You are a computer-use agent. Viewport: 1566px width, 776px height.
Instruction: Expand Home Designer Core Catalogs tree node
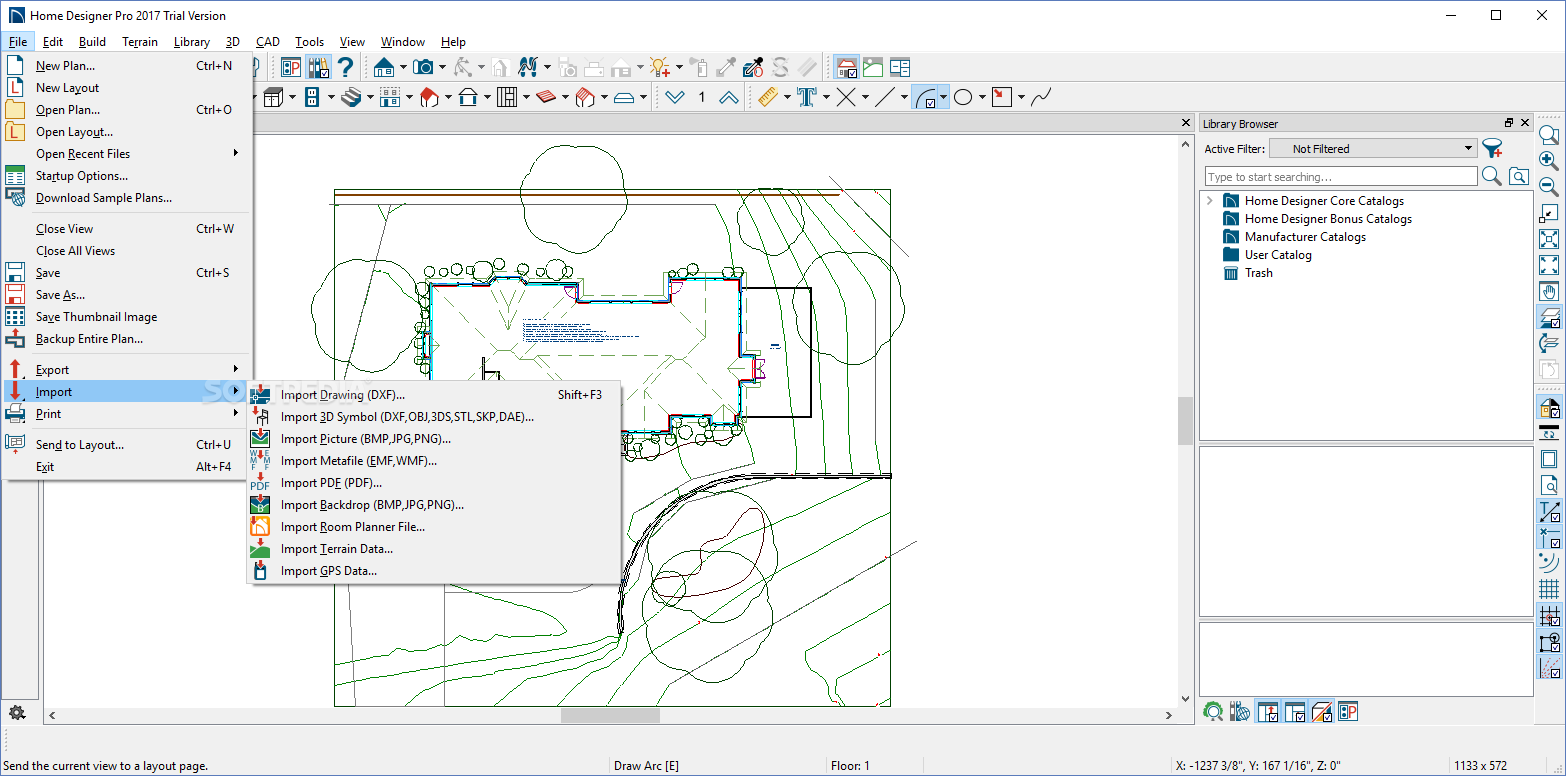pos(1210,201)
